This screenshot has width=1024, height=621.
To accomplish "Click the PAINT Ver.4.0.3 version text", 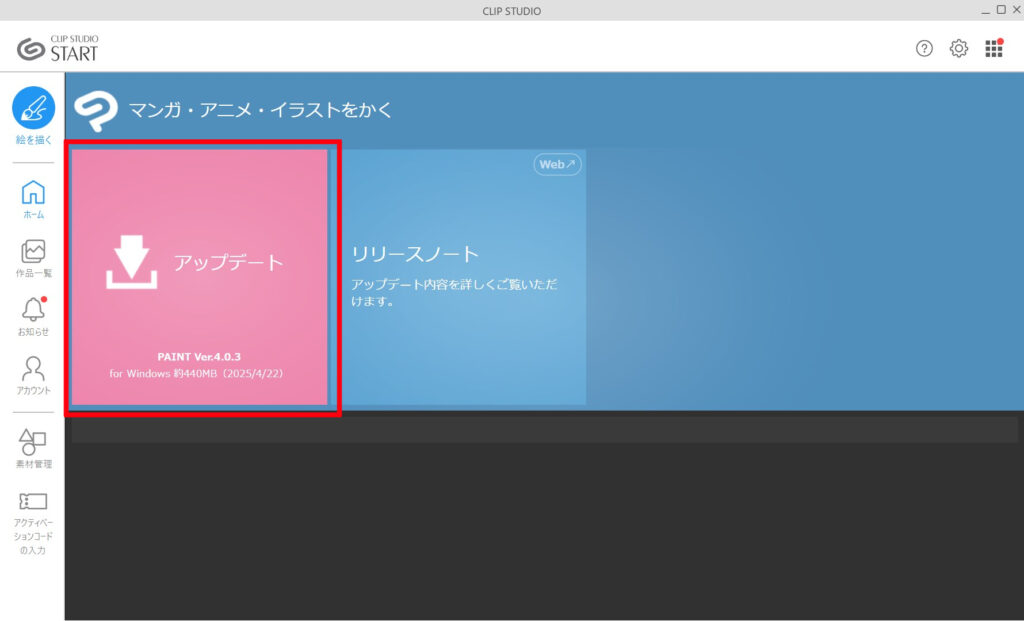I will 199,357.
